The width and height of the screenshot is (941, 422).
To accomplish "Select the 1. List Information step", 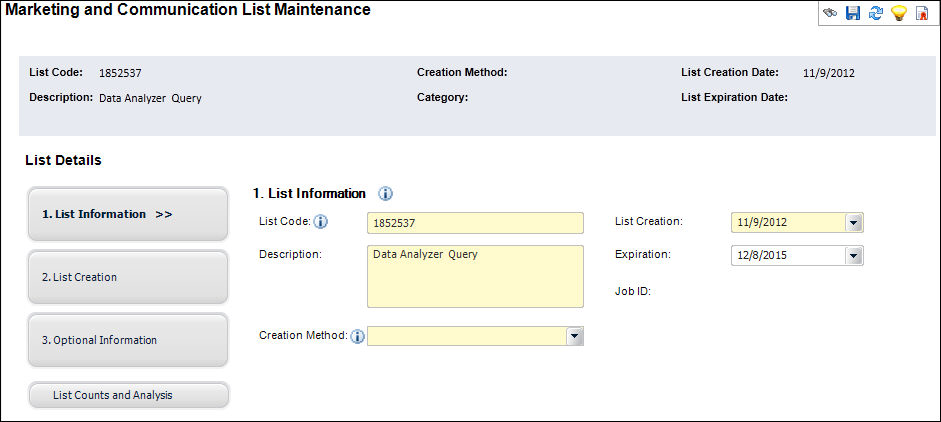I will tap(128, 214).
